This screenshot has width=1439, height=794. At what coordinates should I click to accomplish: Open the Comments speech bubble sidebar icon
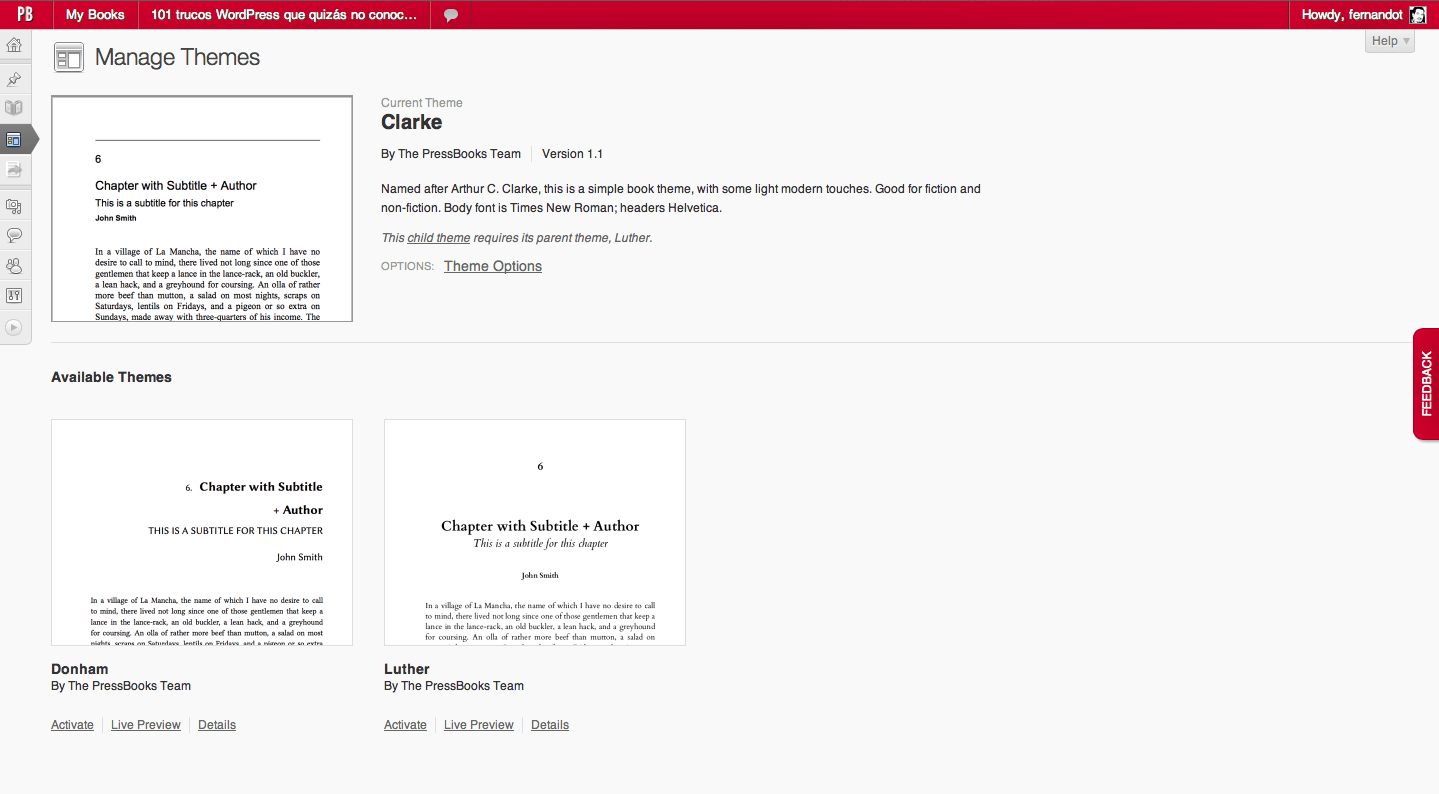click(x=14, y=236)
